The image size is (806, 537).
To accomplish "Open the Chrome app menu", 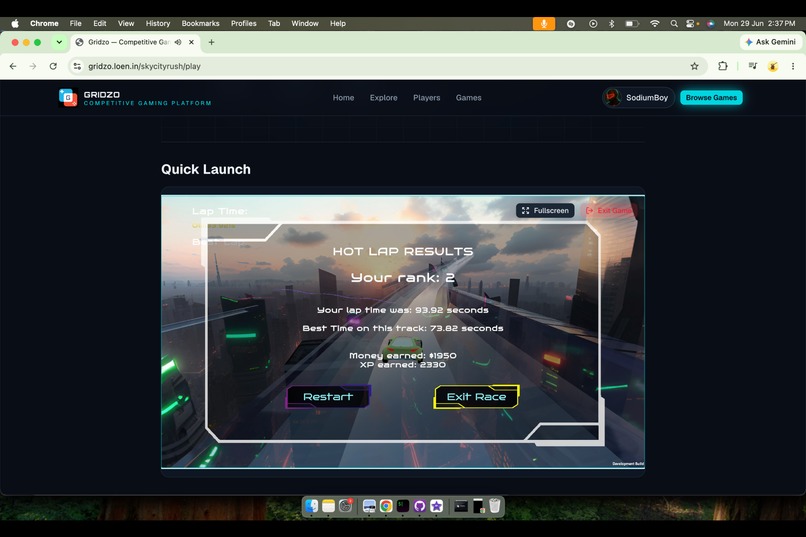I will coord(44,24).
